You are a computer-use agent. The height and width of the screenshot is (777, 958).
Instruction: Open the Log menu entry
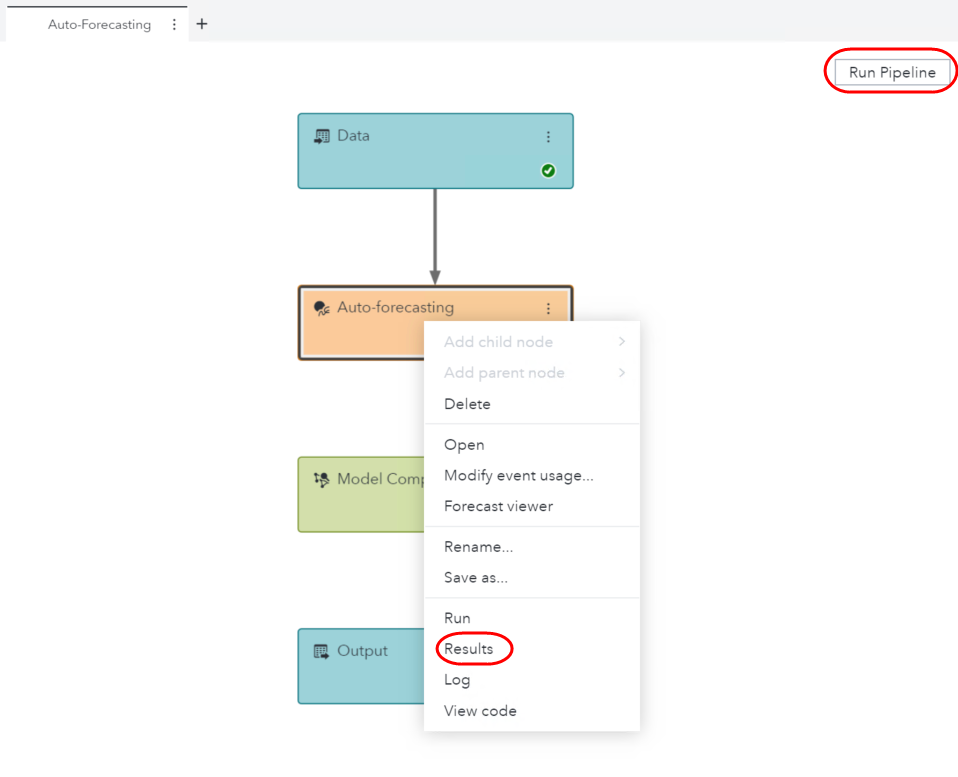[457, 680]
